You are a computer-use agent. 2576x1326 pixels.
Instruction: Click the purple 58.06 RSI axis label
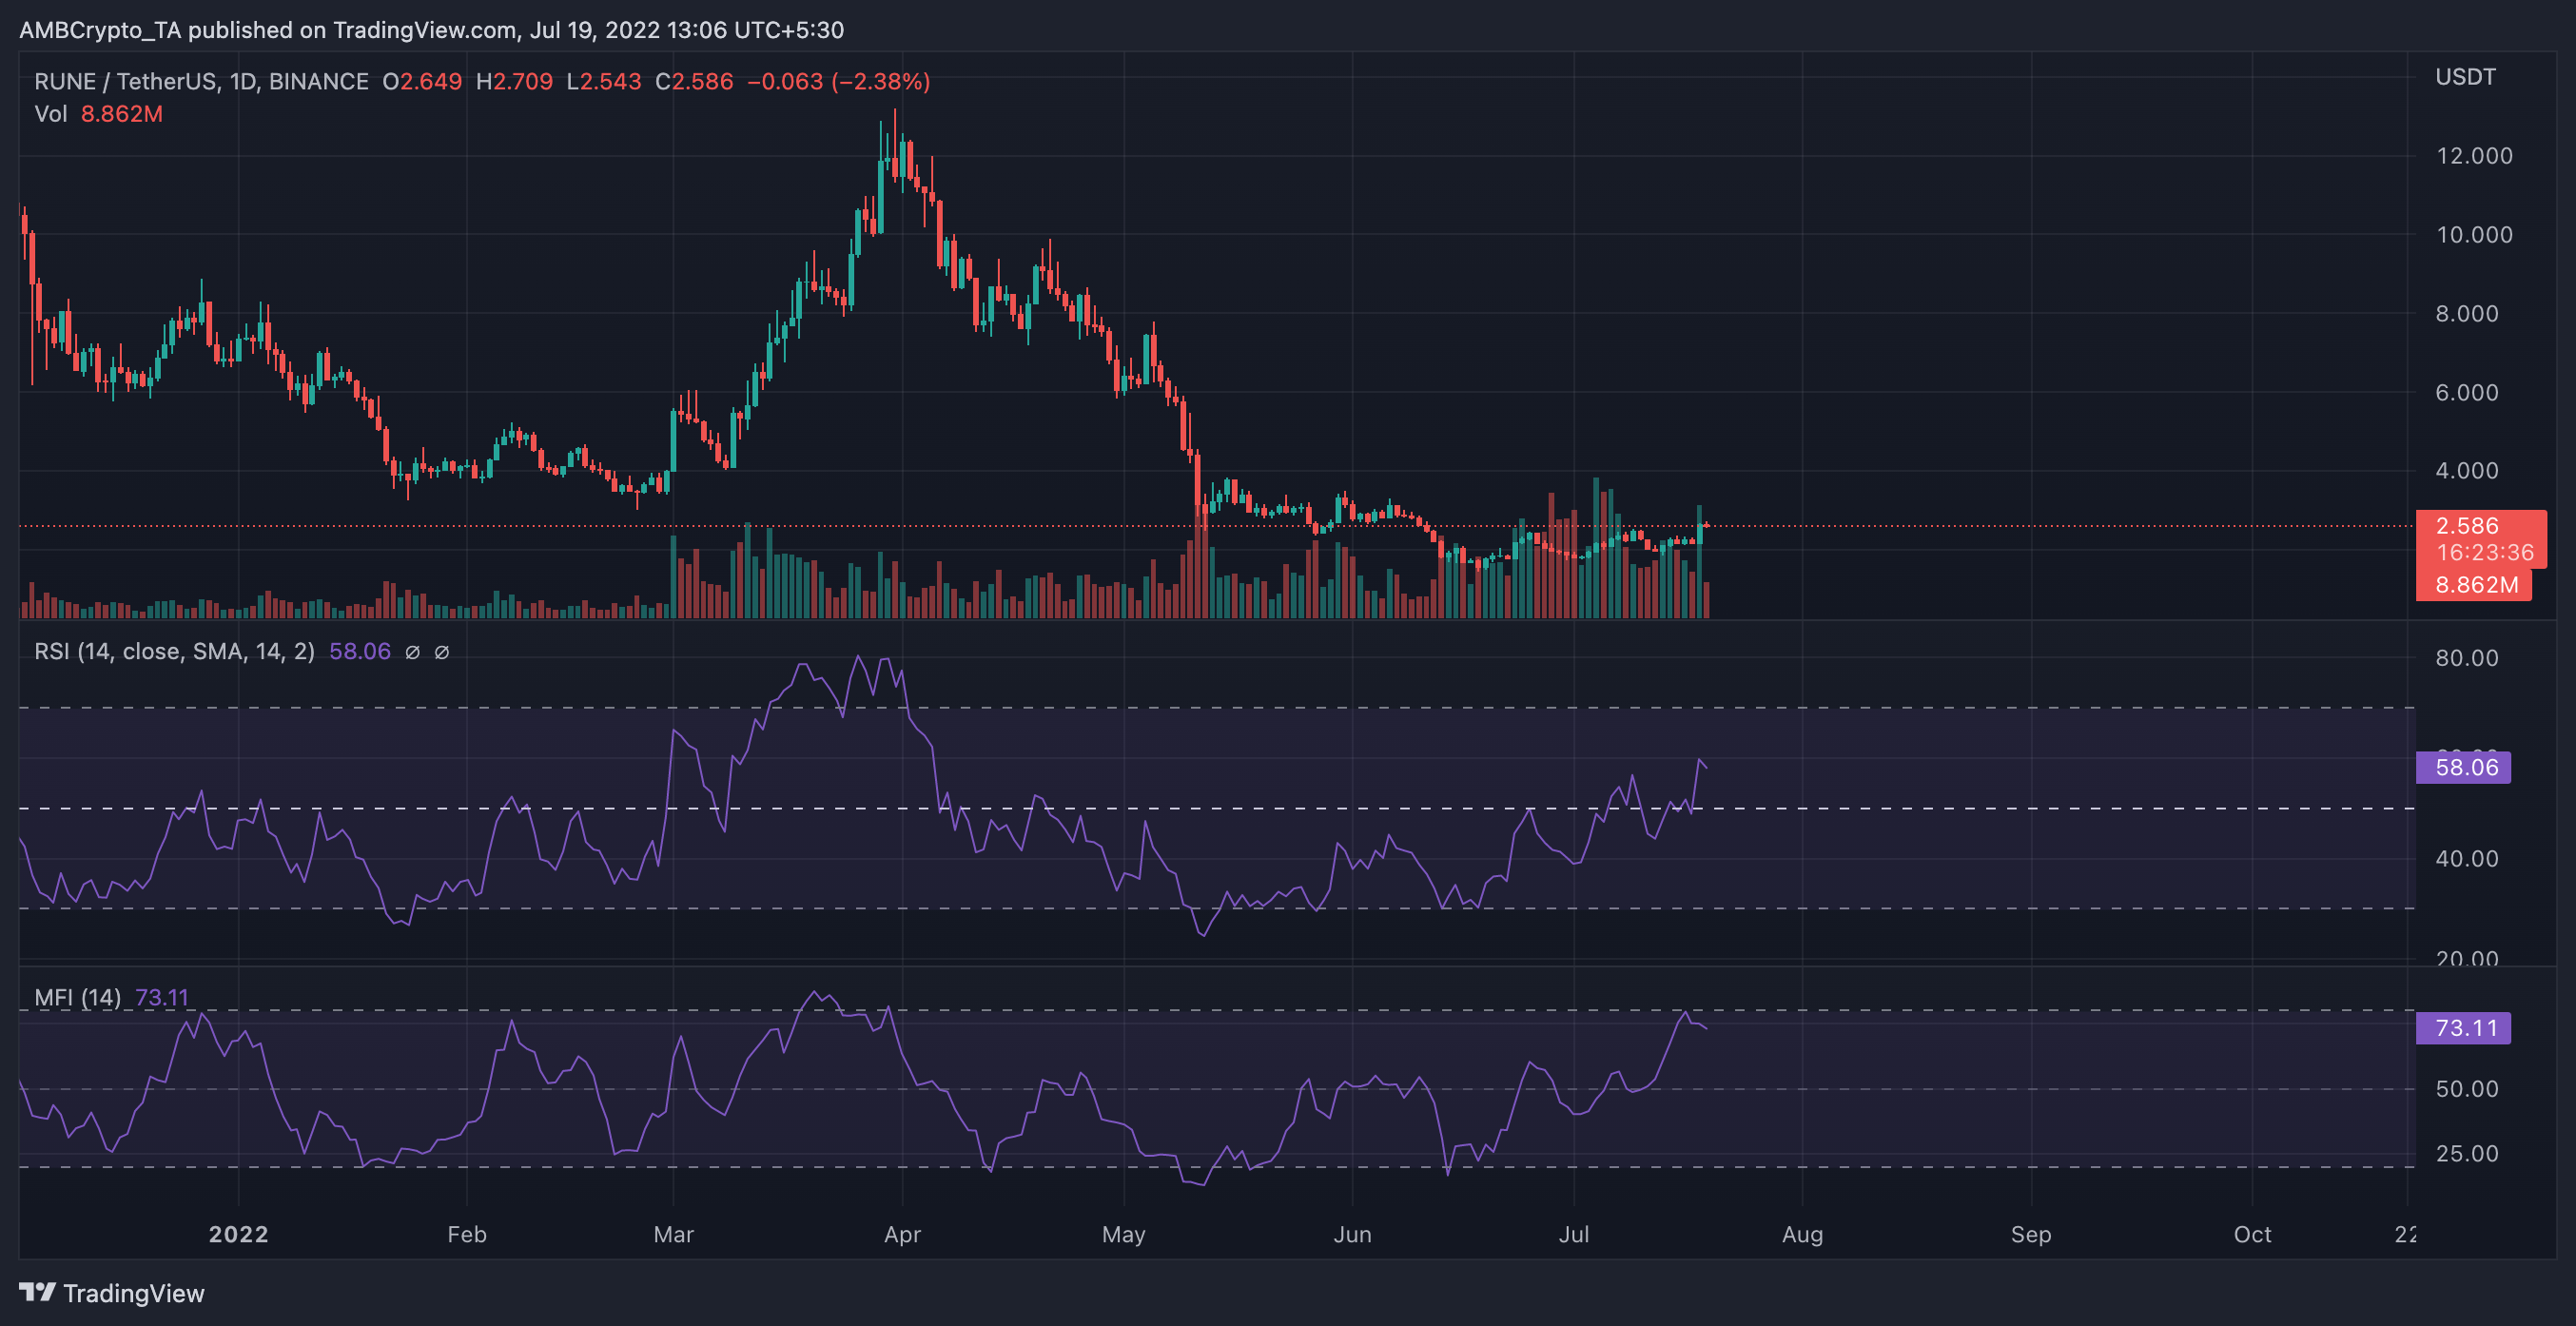[2464, 767]
